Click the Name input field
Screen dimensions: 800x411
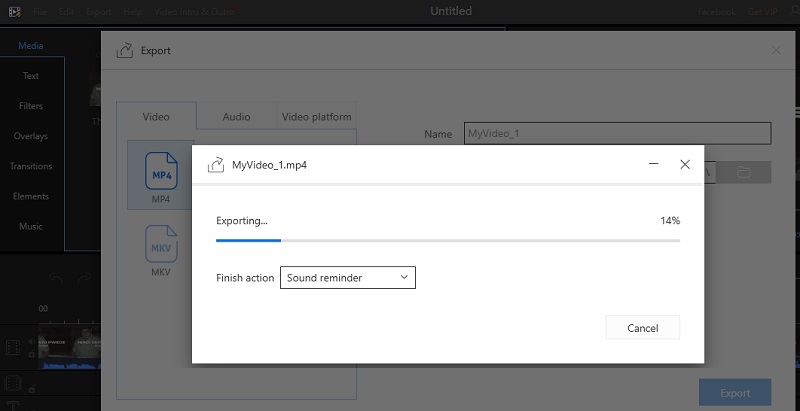(x=617, y=134)
